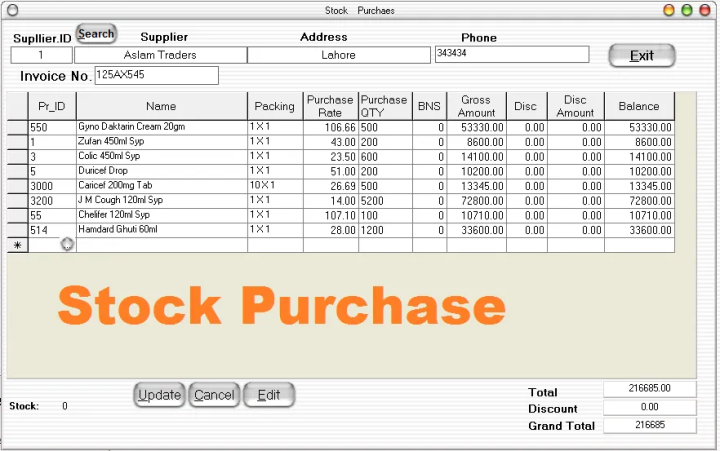This screenshot has width=720, height=451.
Task: Click the purchase quantity cell 1200
Action: (x=385, y=230)
